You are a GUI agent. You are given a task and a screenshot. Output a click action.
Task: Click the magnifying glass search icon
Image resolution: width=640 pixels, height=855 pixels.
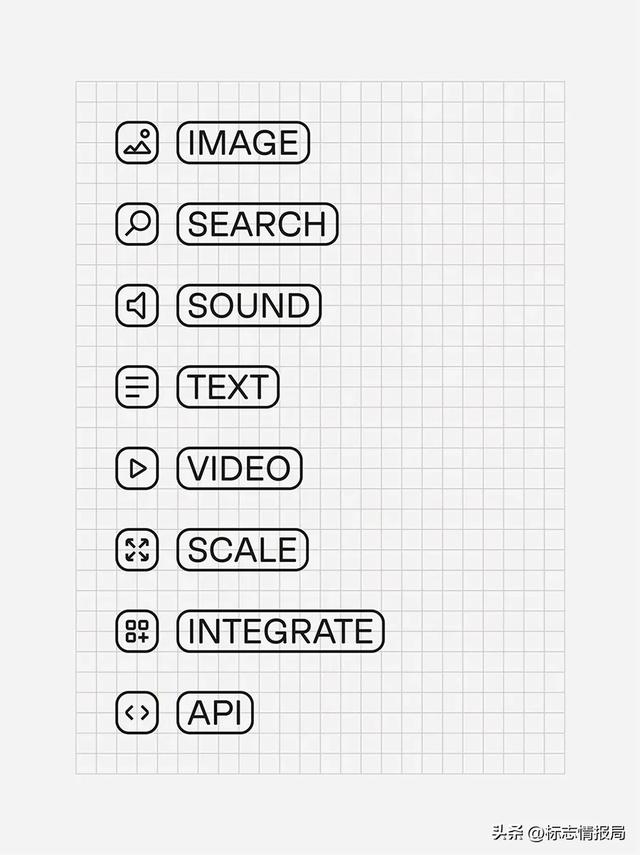click(x=137, y=224)
